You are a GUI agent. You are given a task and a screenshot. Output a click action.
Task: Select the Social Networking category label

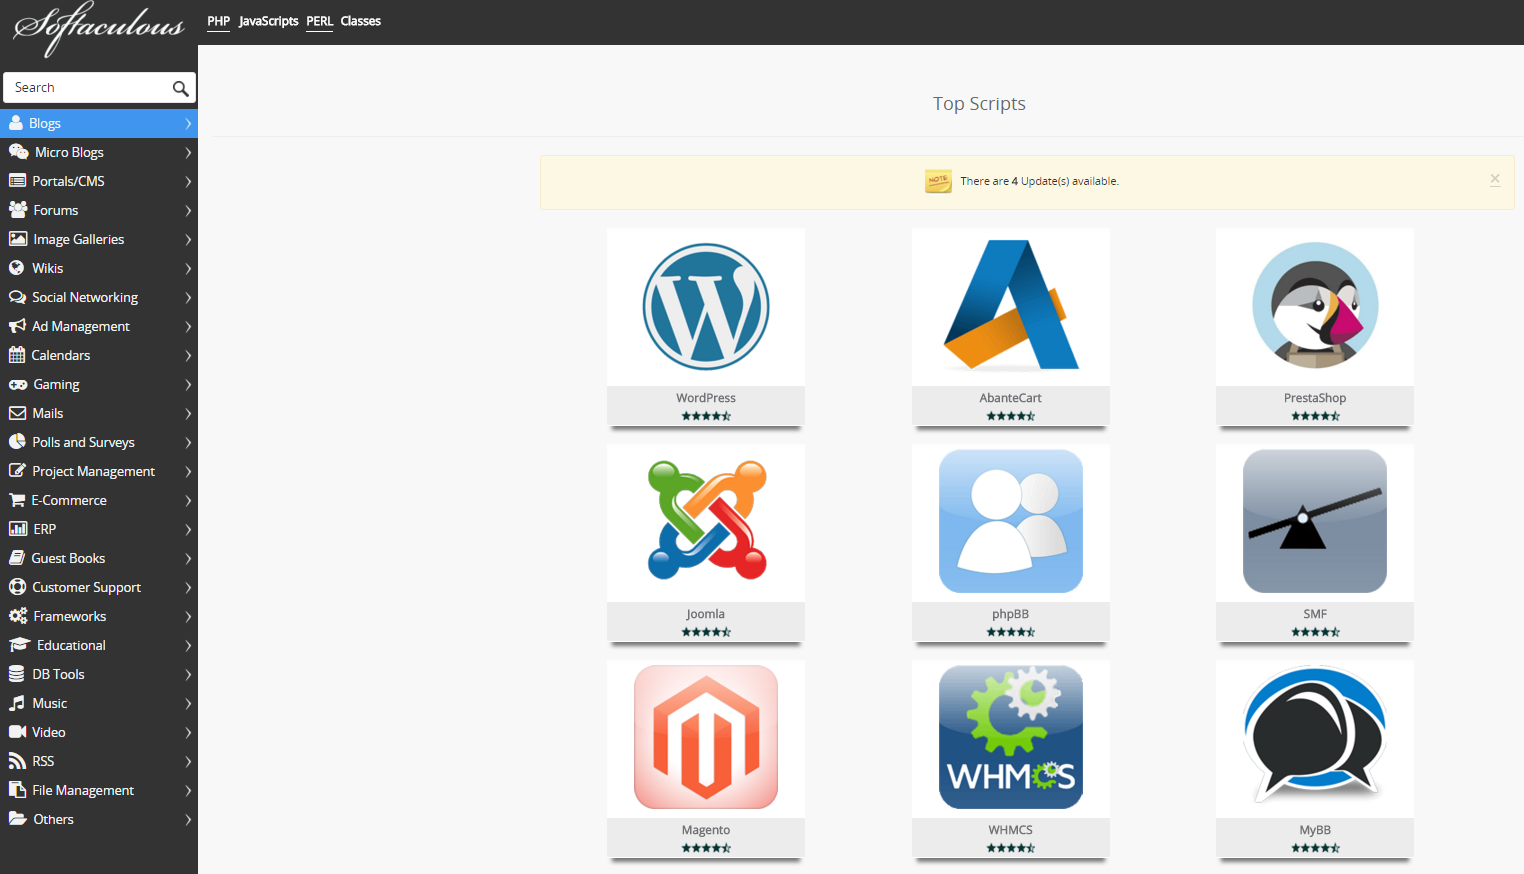pyautogui.click(x=85, y=297)
